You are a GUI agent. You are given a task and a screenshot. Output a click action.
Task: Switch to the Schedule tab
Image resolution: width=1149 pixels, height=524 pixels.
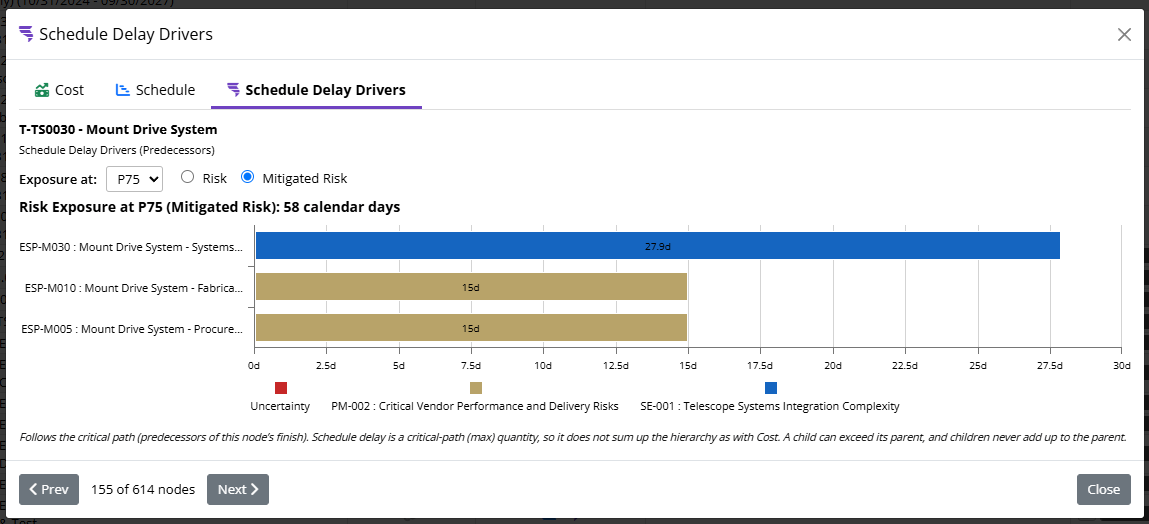[x=155, y=90]
